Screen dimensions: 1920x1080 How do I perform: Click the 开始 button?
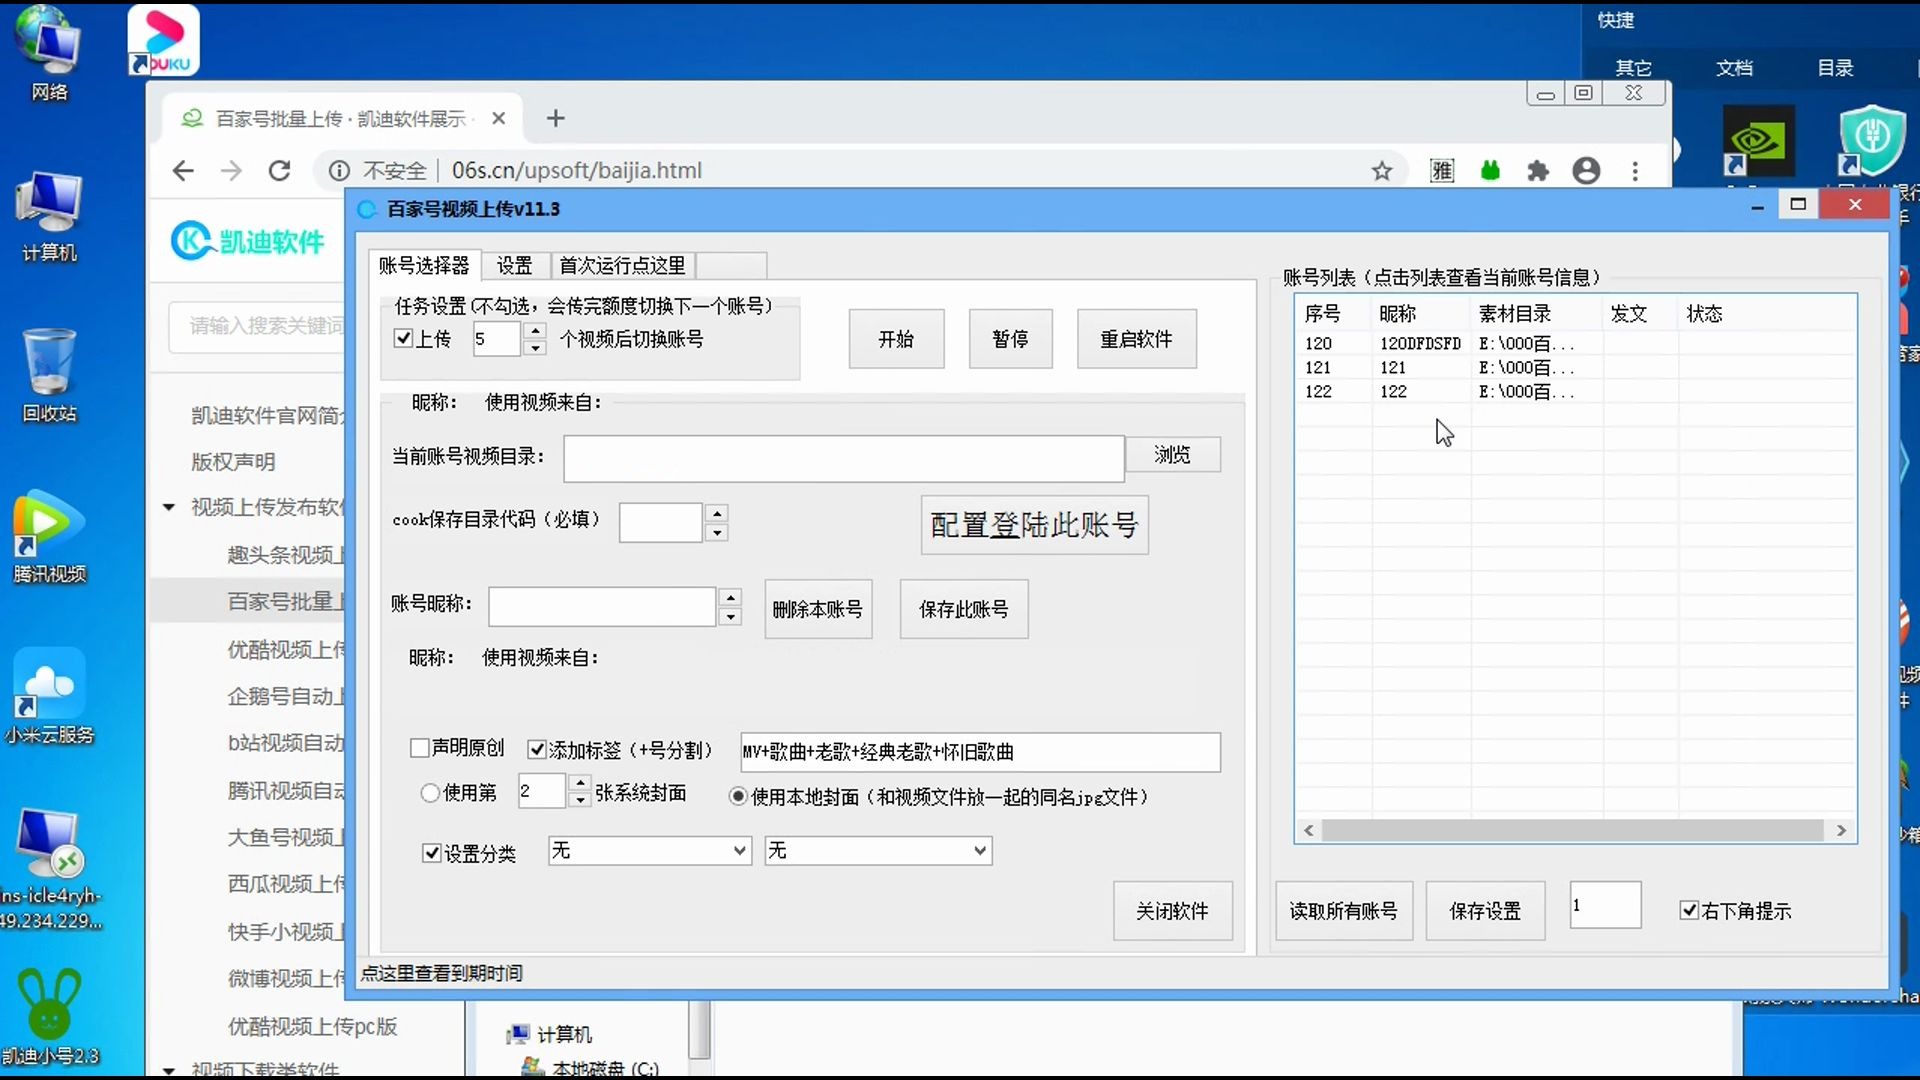point(896,339)
